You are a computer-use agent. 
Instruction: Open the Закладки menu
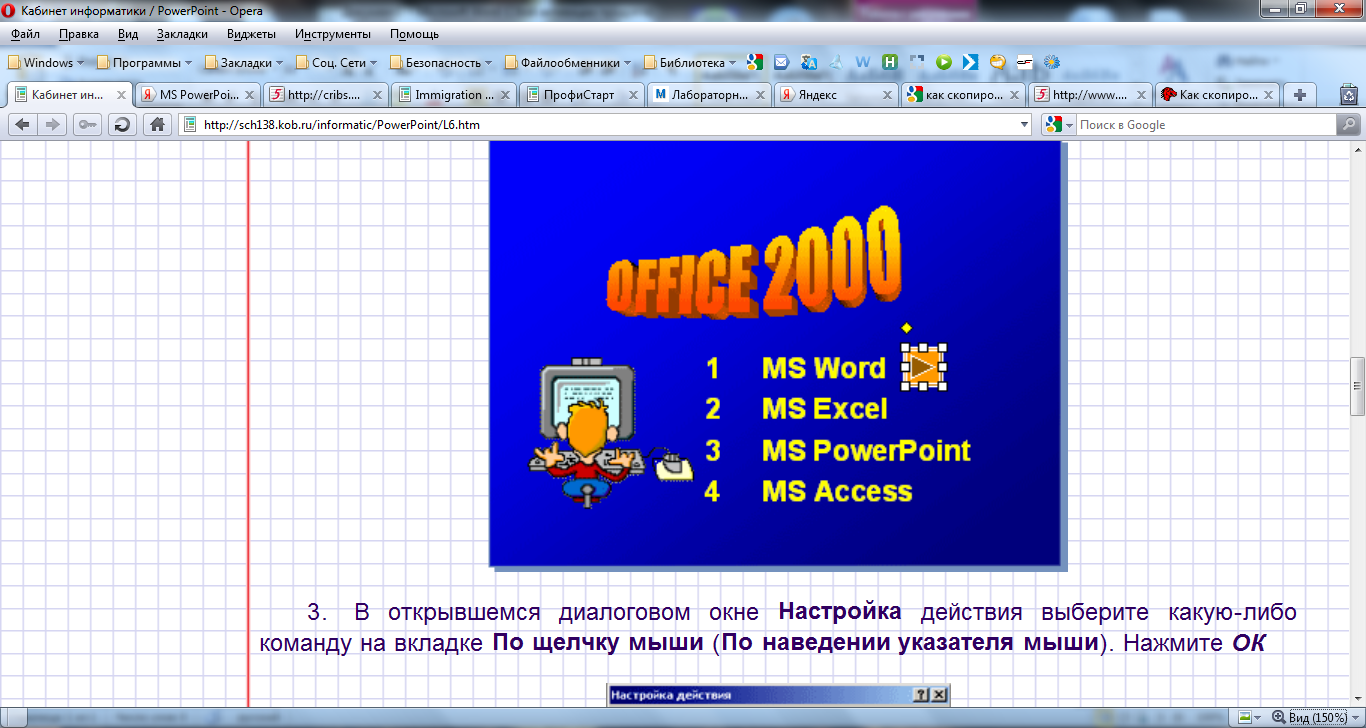(x=182, y=34)
